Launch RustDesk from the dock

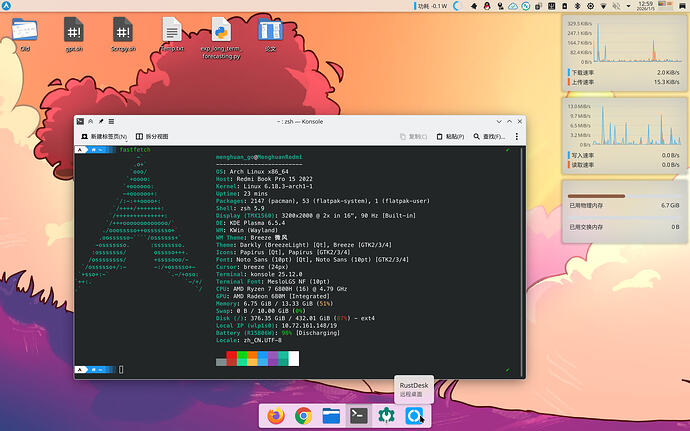click(414, 416)
